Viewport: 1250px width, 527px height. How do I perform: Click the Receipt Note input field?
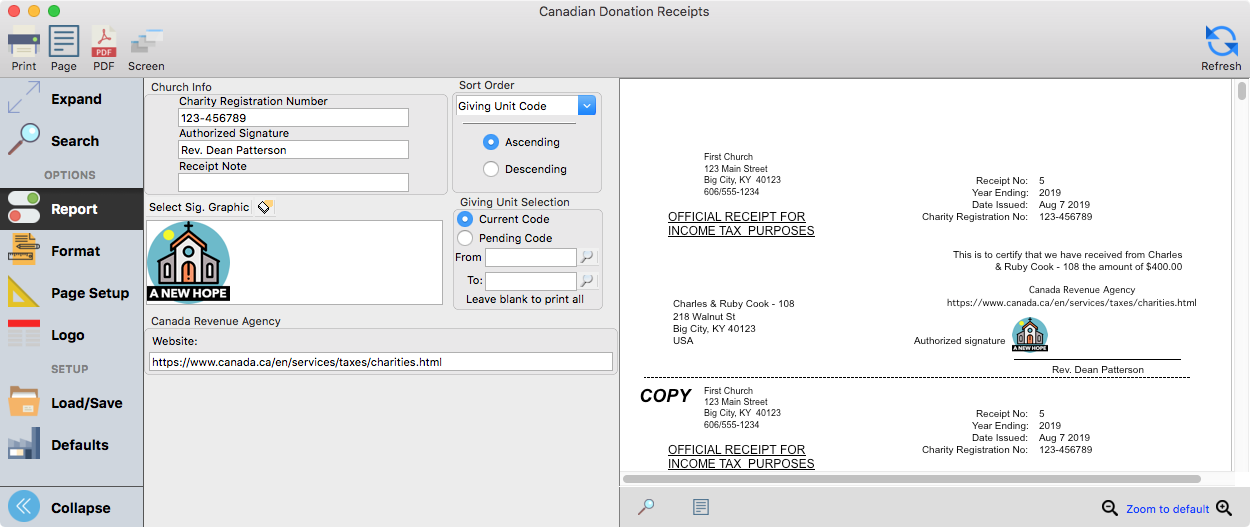tap(293, 182)
